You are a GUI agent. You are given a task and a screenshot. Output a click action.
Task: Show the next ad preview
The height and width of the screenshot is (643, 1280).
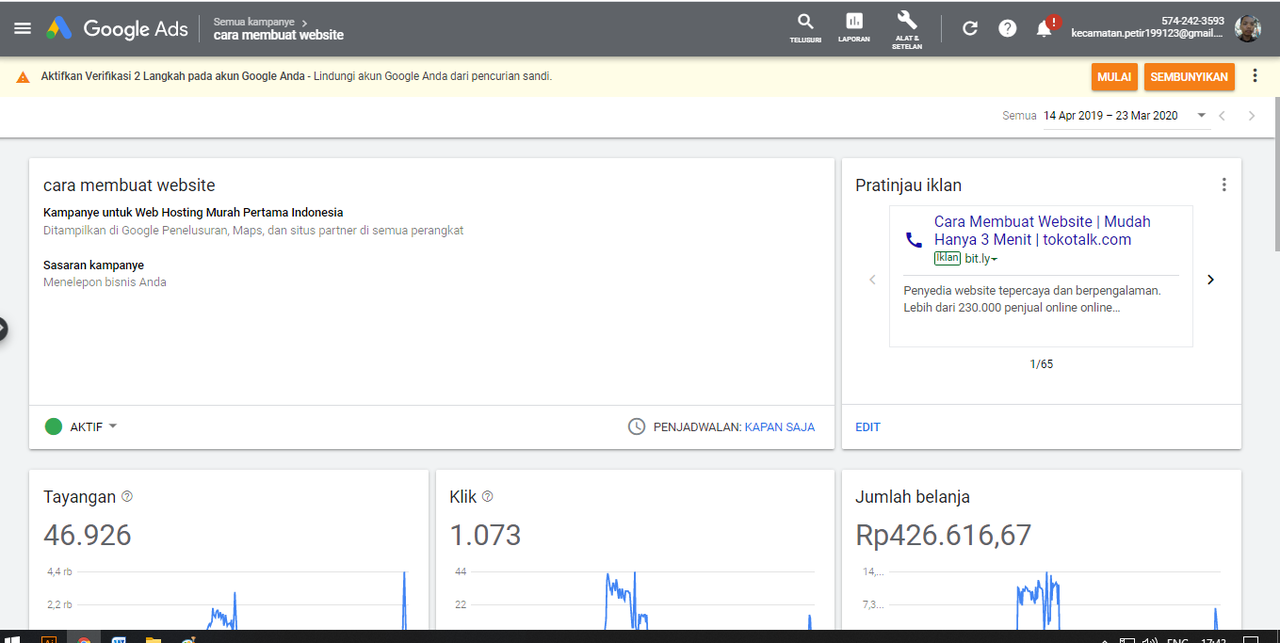[1210, 280]
